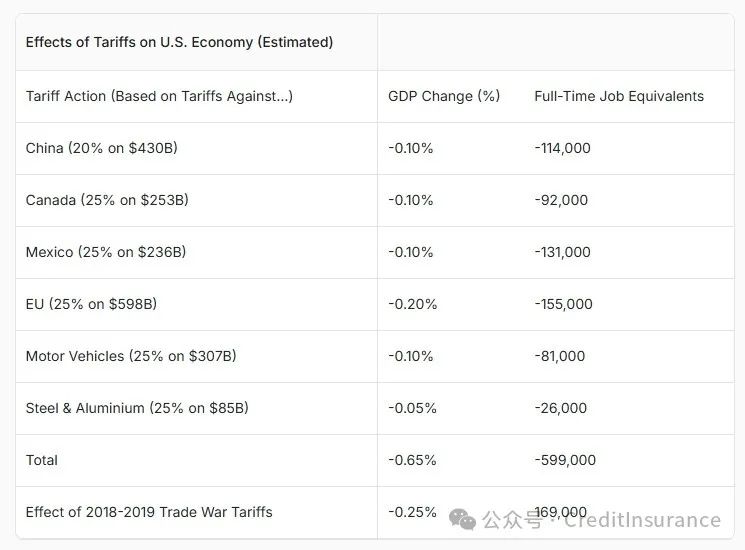Select the -131,000 jobs value for Mexico
Screen dimensions: 745x550
(562, 252)
